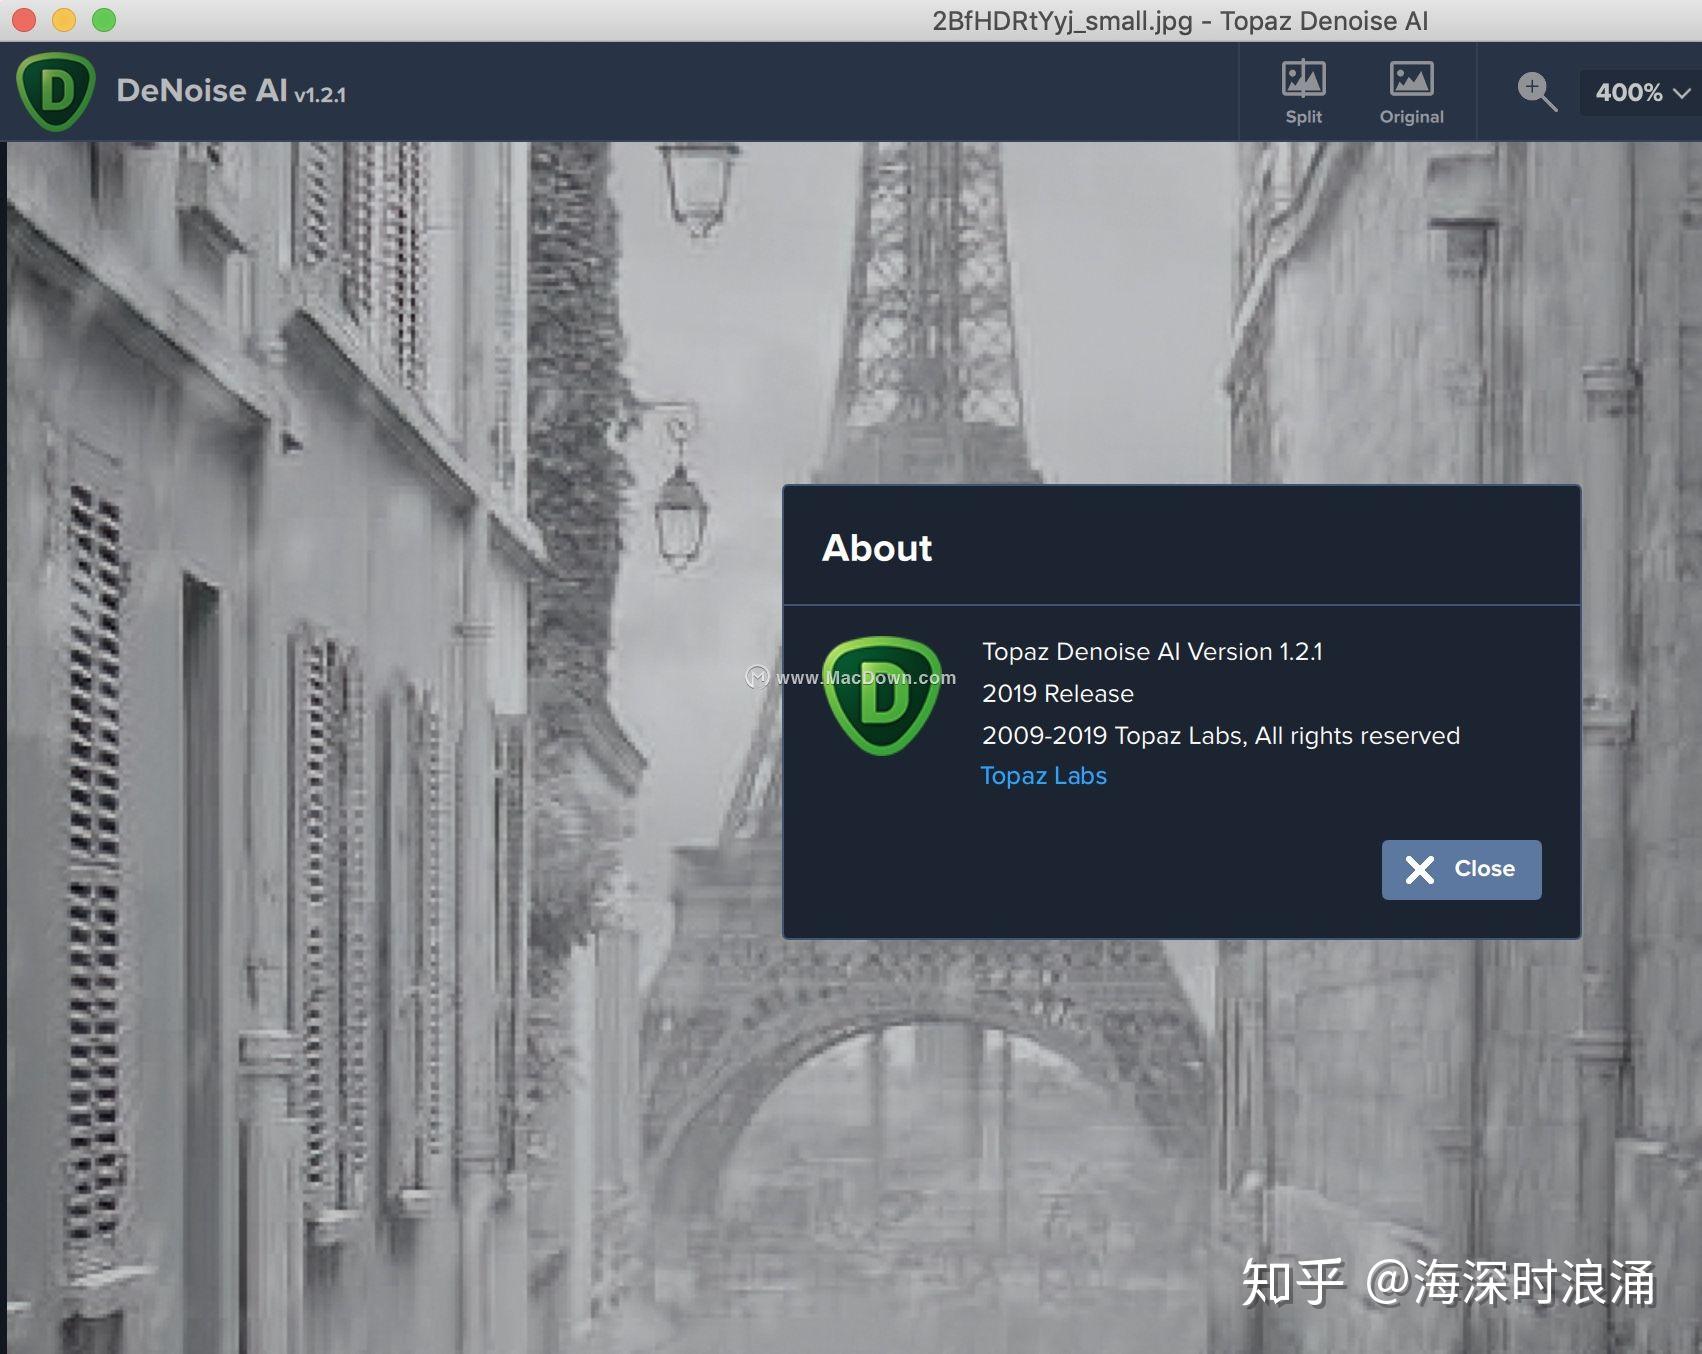Click the DeNoise AI v1.2.1 title text
1702x1354 pixels.
click(231, 91)
